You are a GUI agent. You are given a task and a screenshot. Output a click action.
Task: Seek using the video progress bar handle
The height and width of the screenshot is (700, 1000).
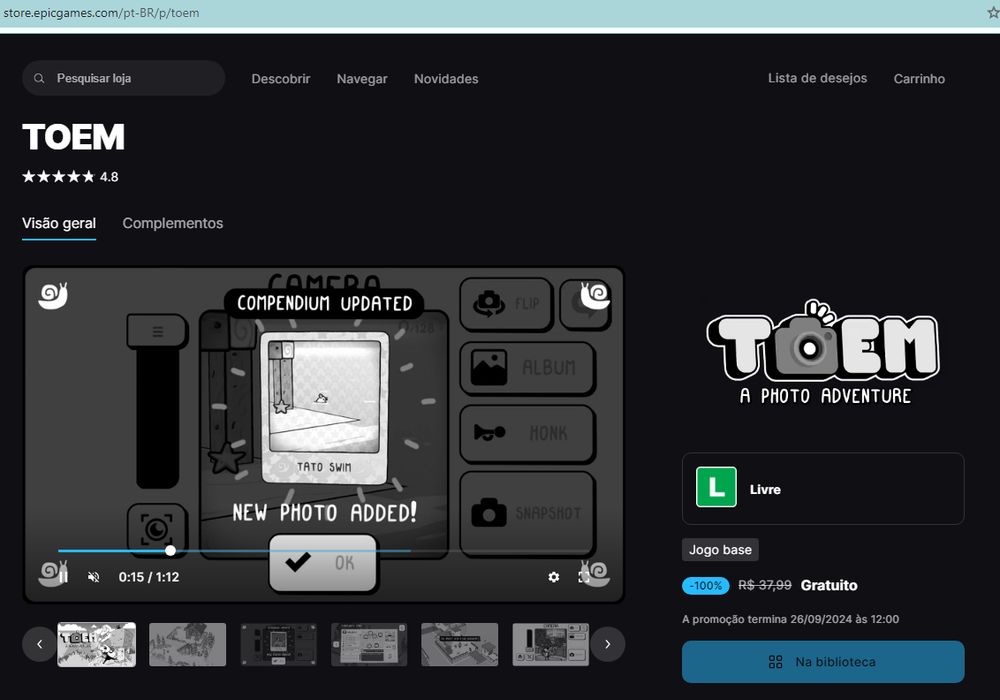tap(170, 550)
